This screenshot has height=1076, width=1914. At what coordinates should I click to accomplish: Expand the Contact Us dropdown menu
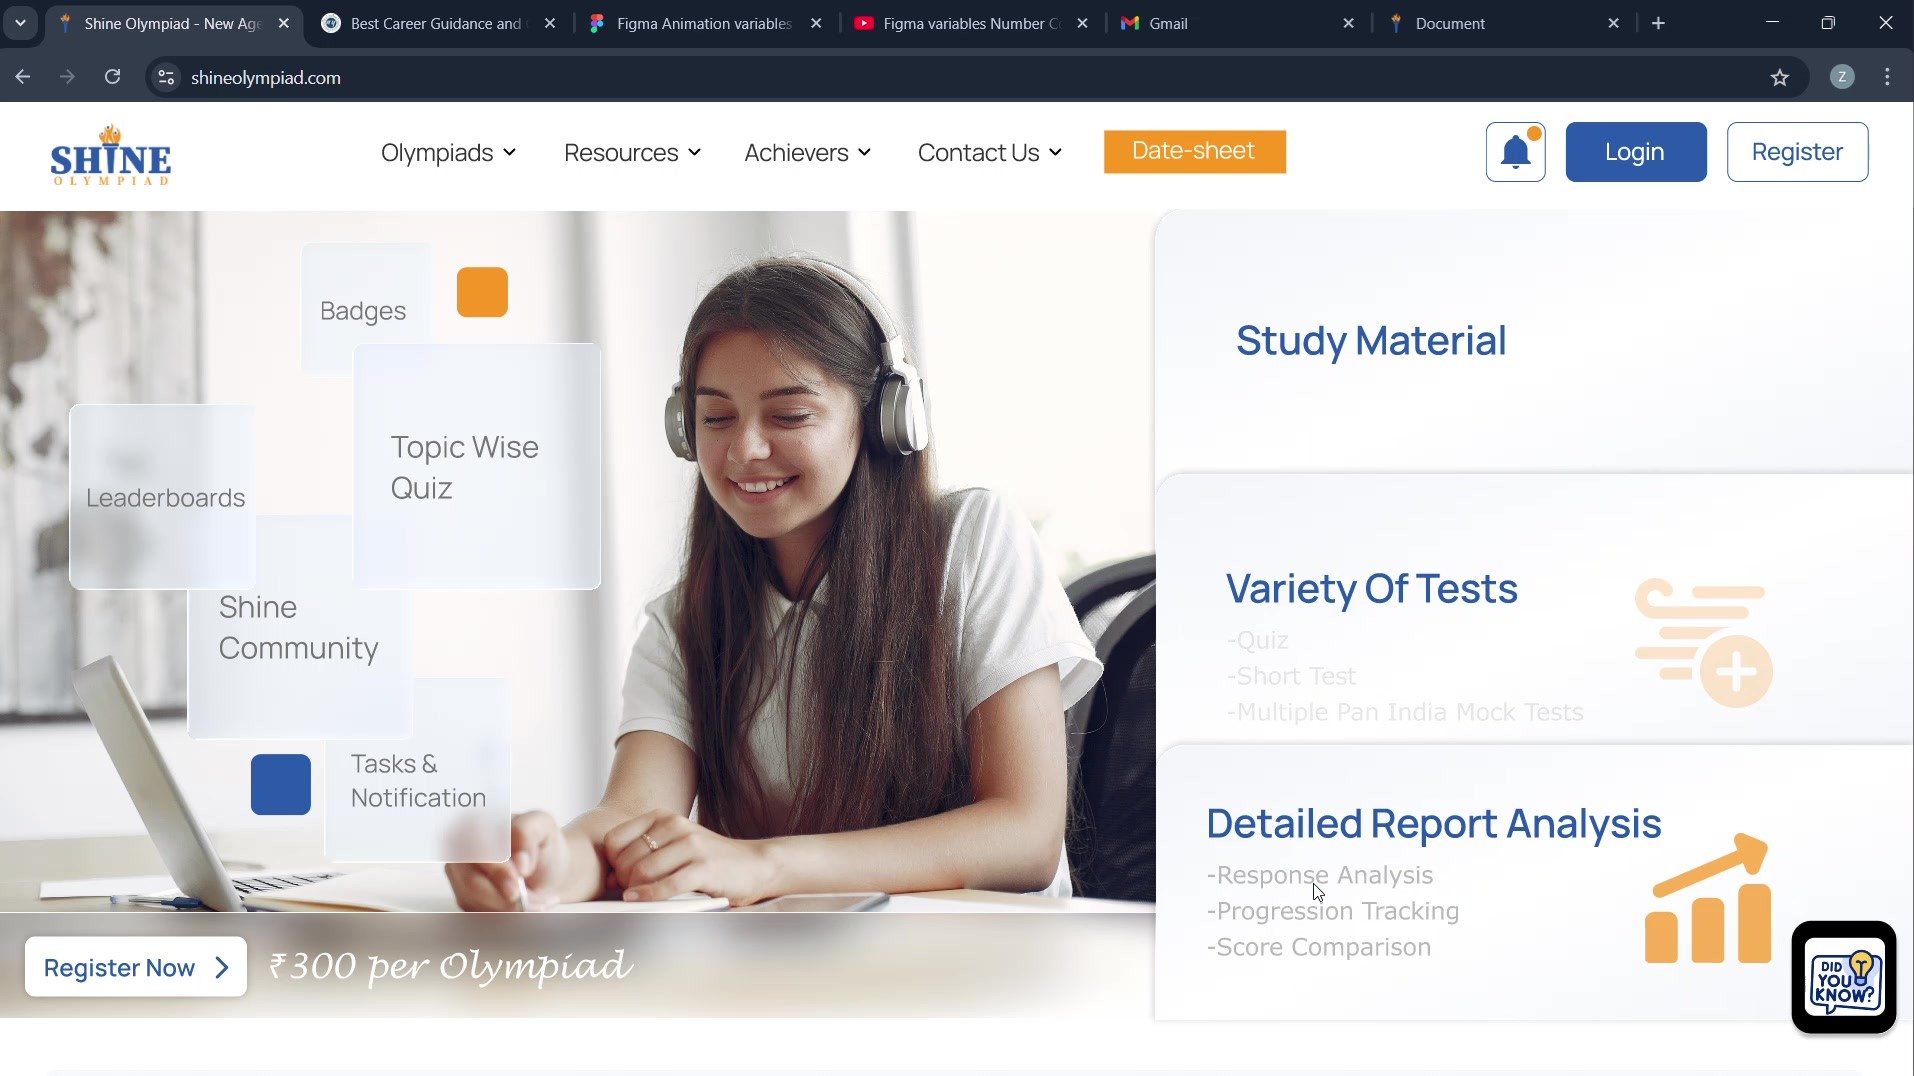click(x=990, y=153)
